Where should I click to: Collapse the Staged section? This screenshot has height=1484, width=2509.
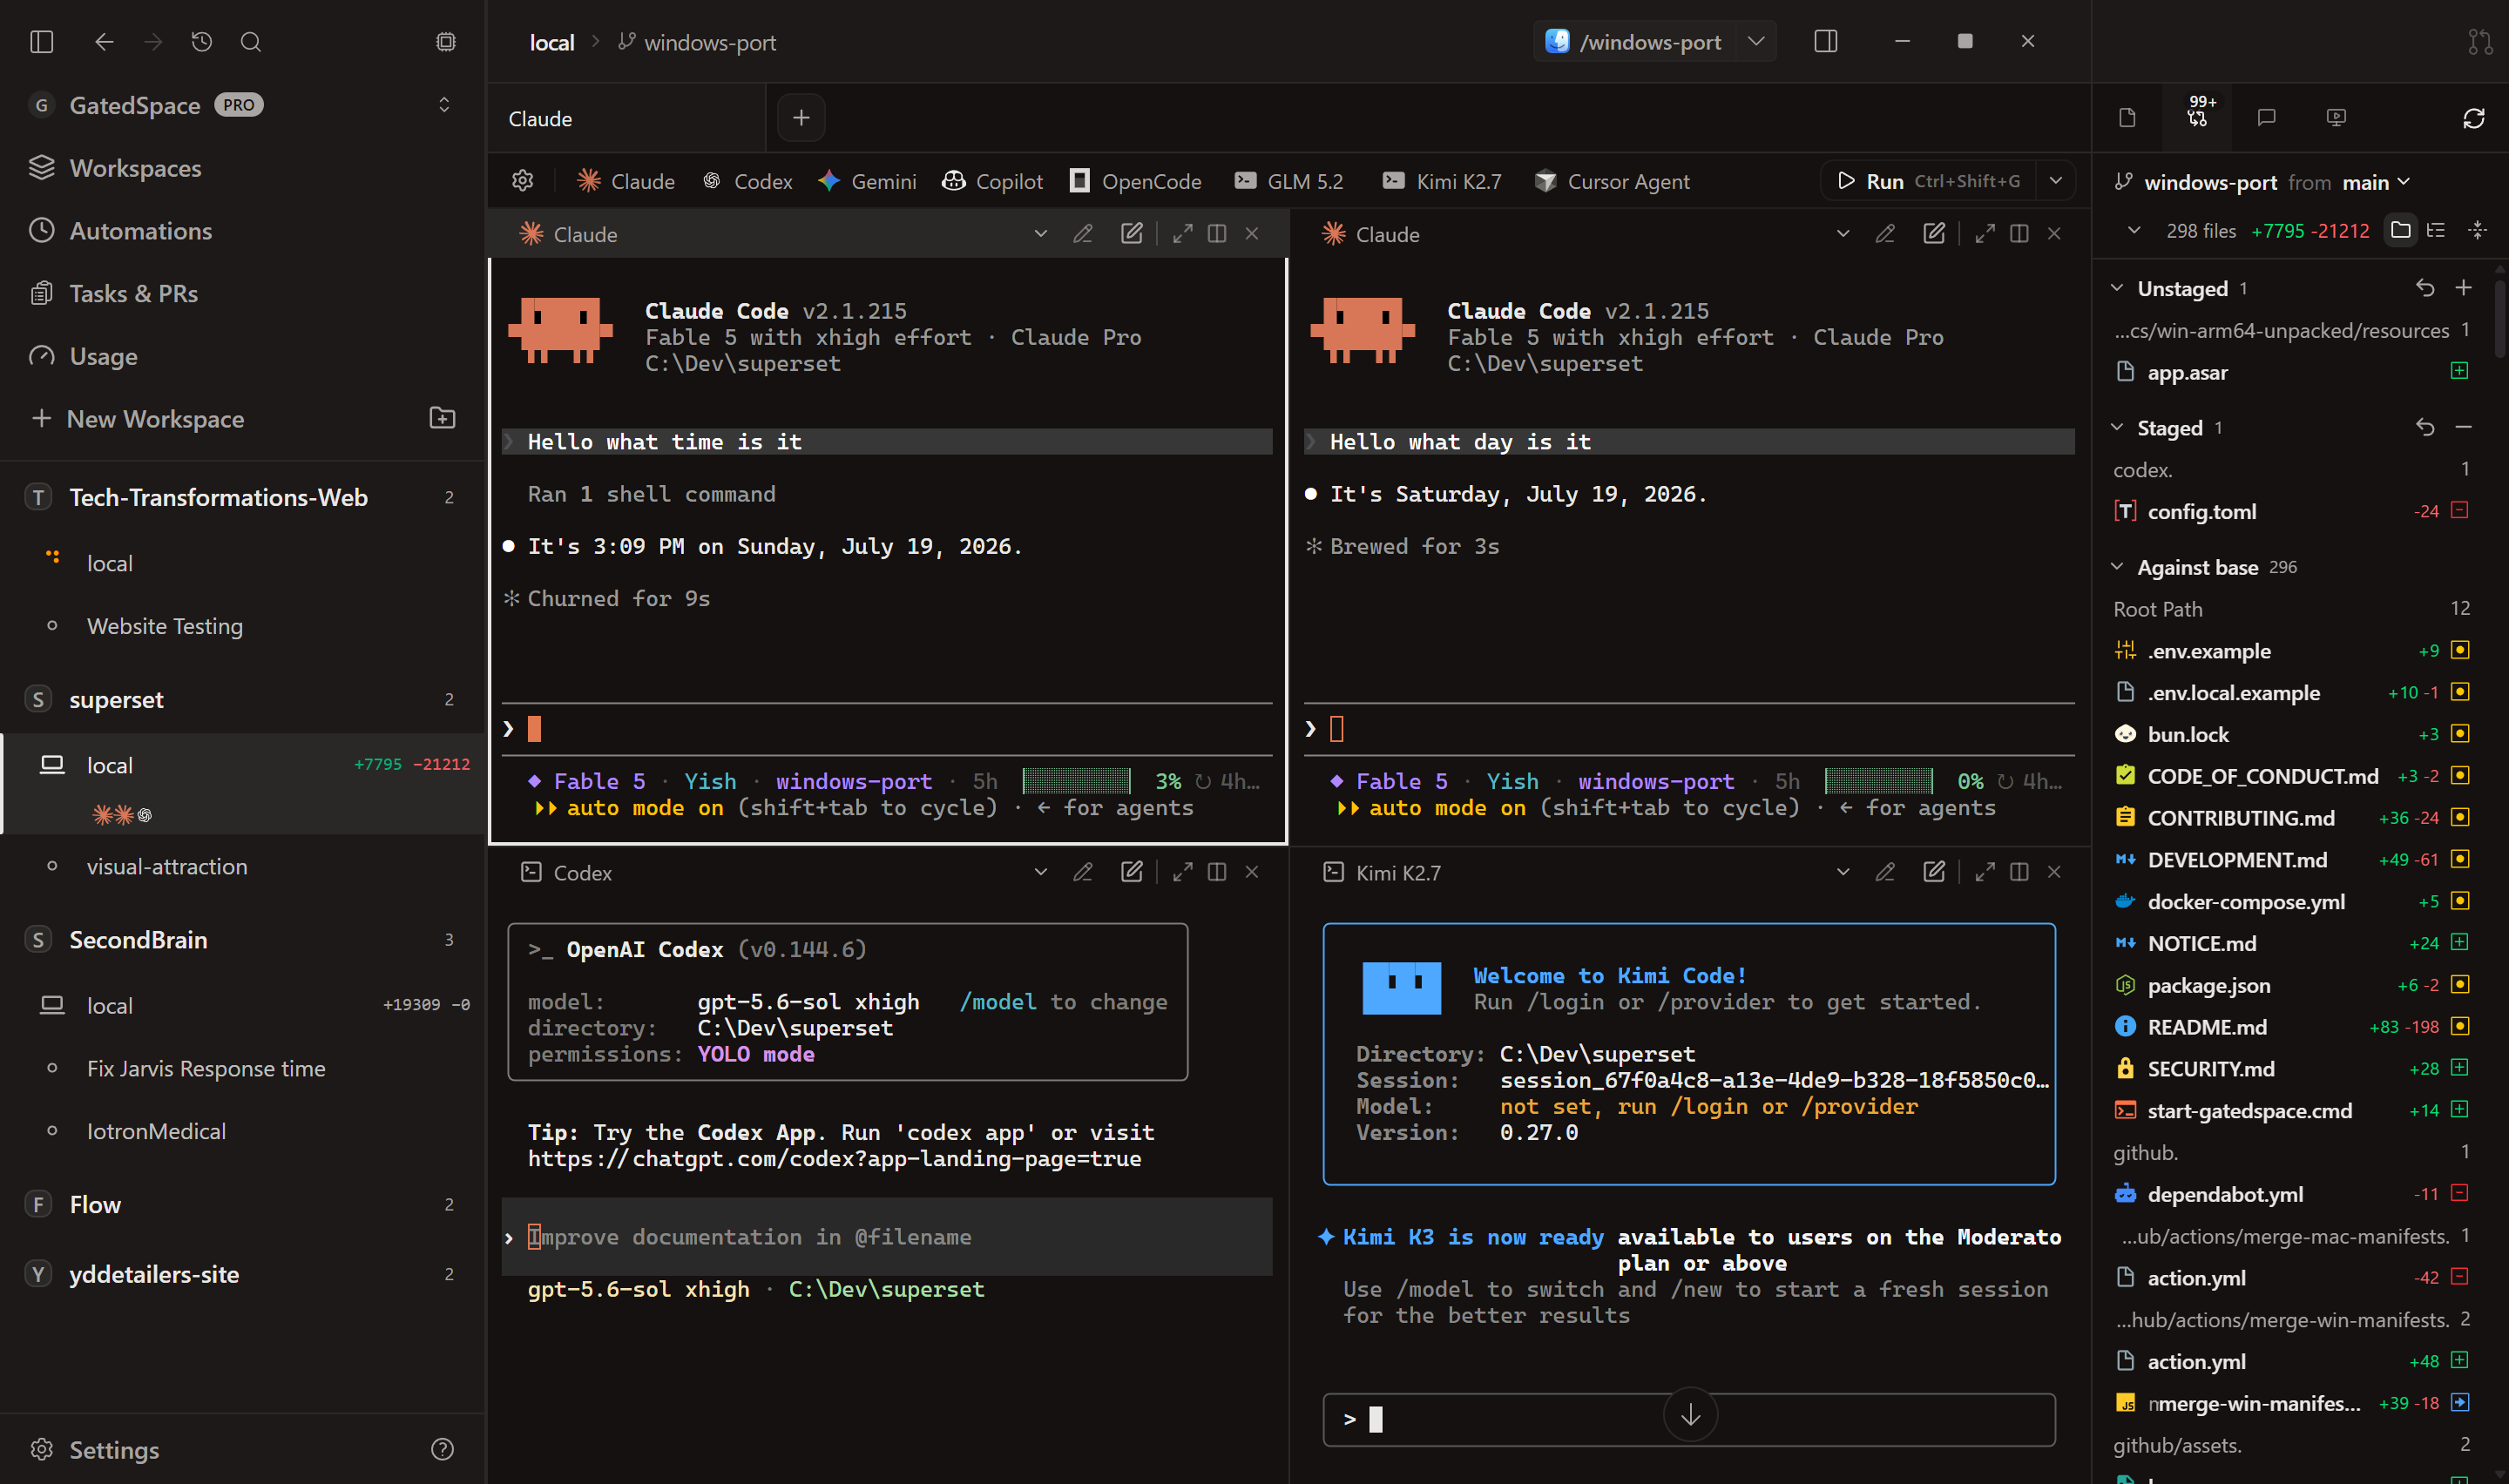[x=2117, y=428]
